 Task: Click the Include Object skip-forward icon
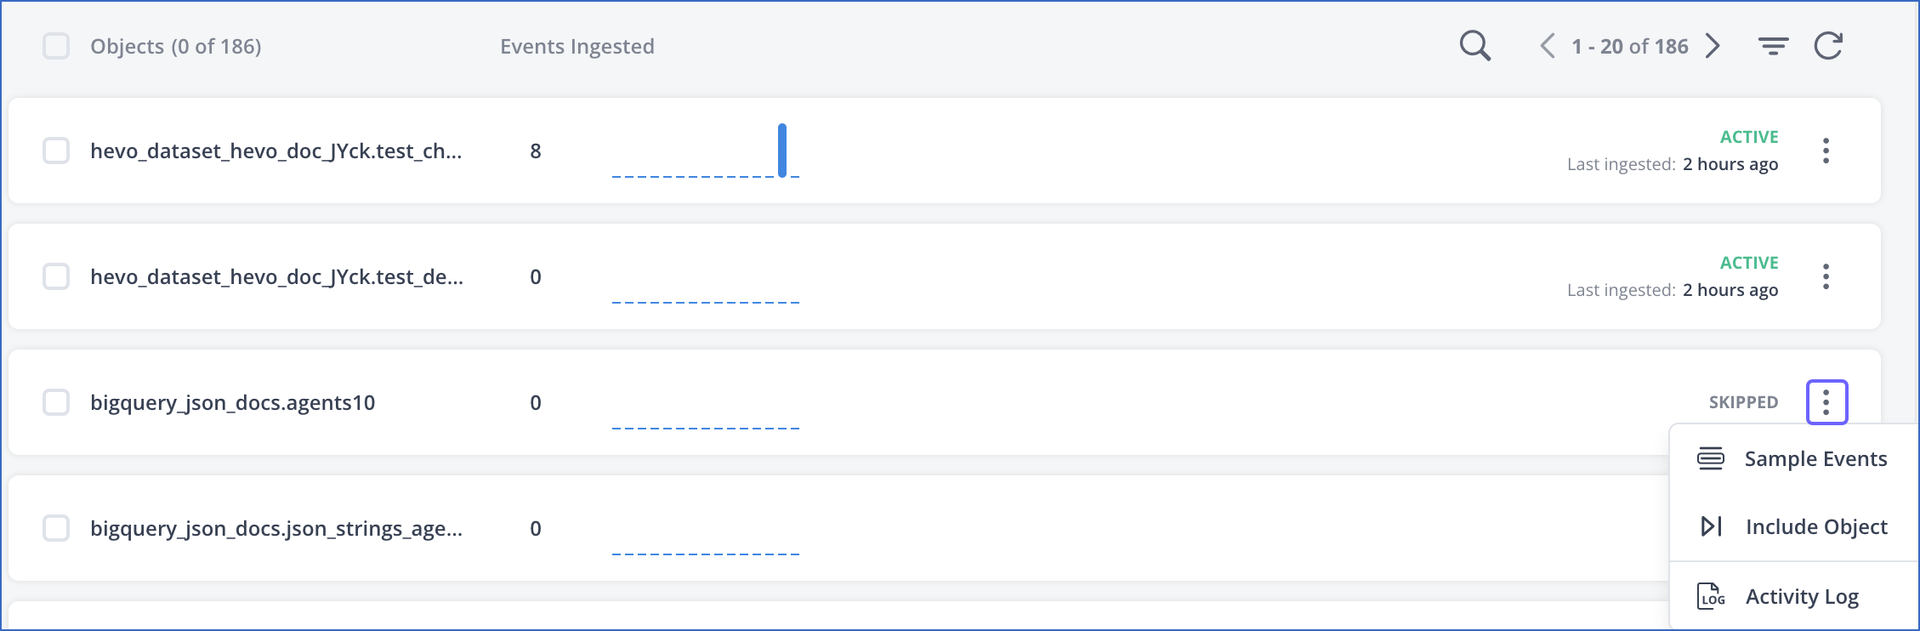1711,526
